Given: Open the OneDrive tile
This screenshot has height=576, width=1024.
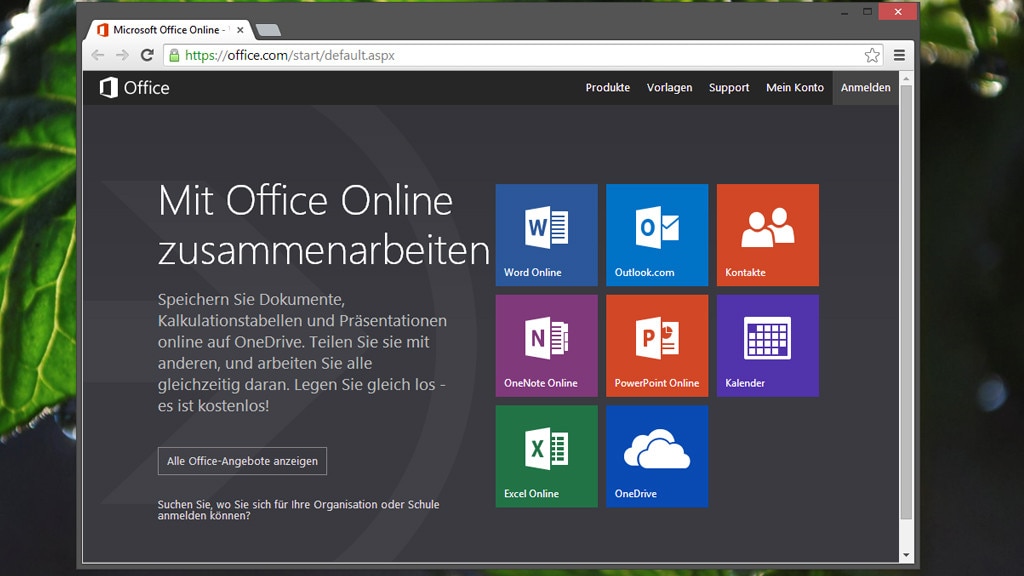Looking at the screenshot, I should (657, 456).
